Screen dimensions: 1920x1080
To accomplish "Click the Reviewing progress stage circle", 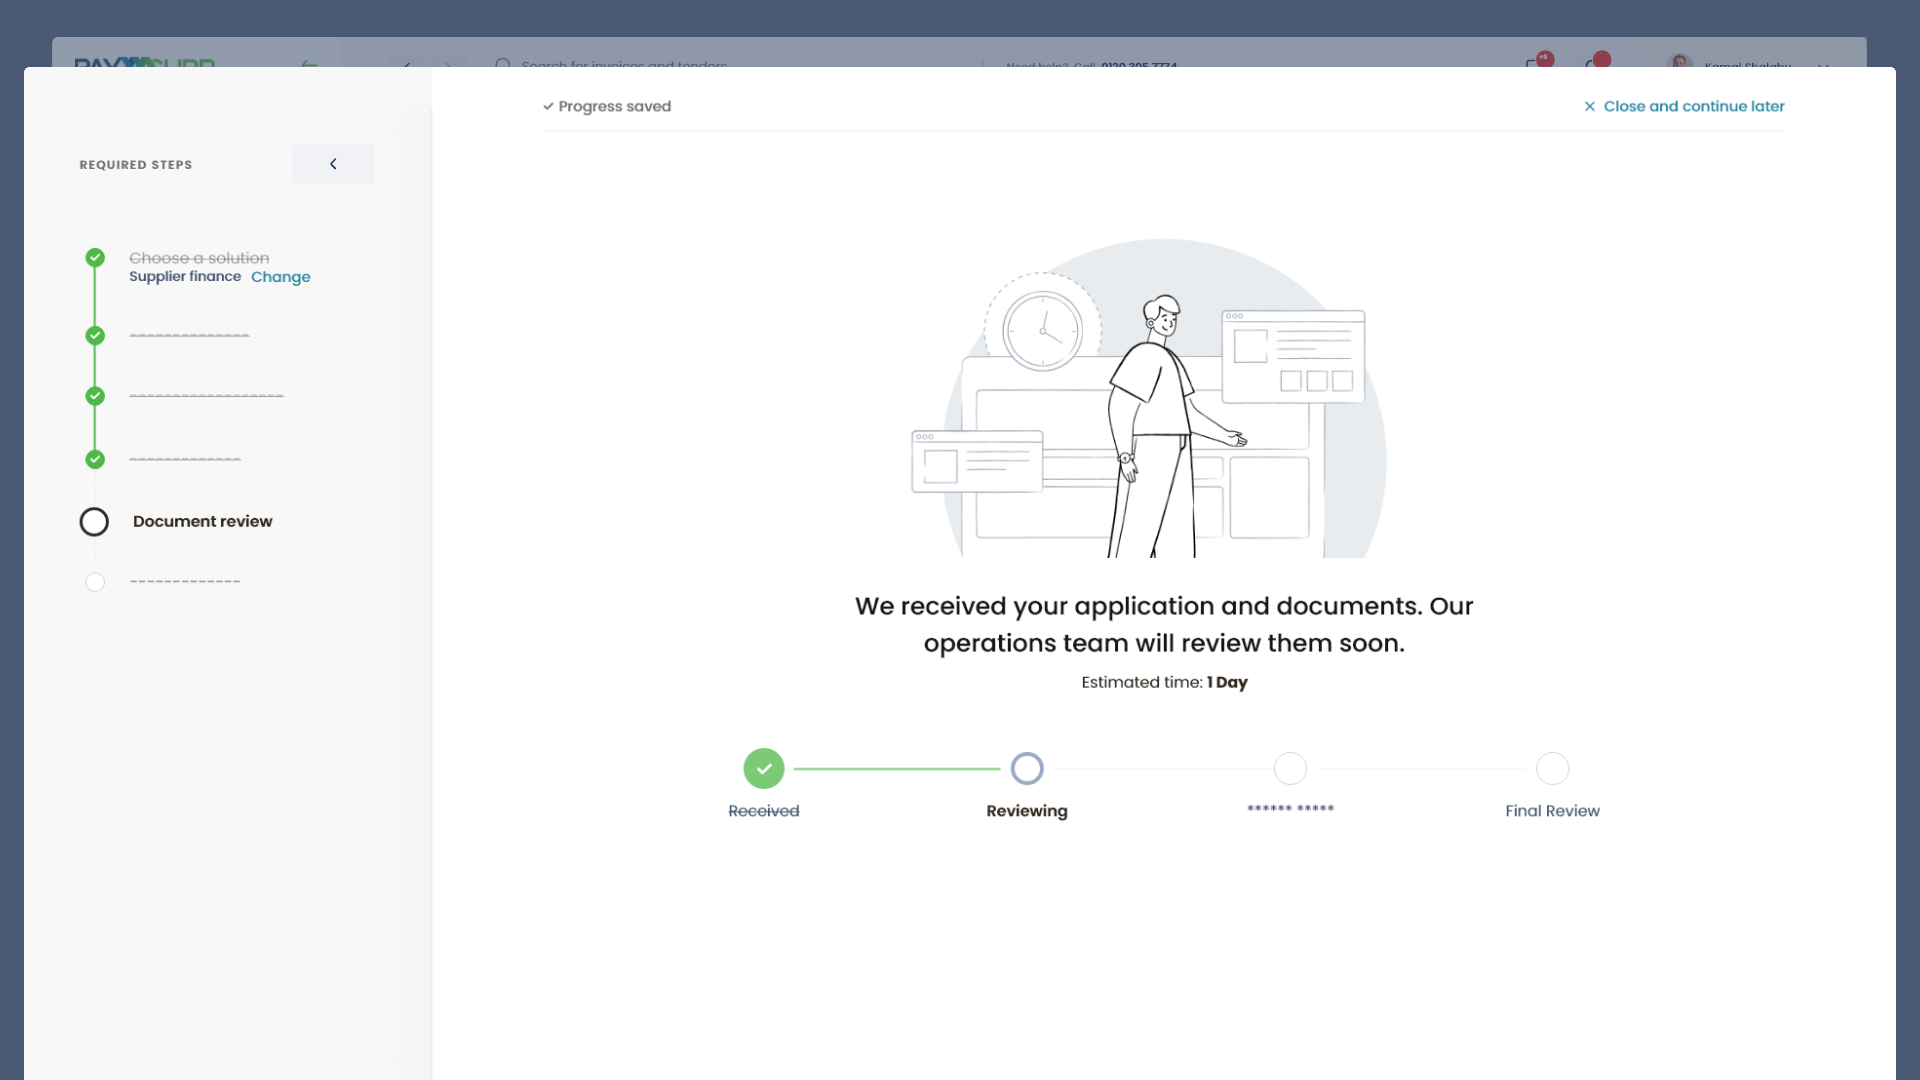I will [1027, 769].
